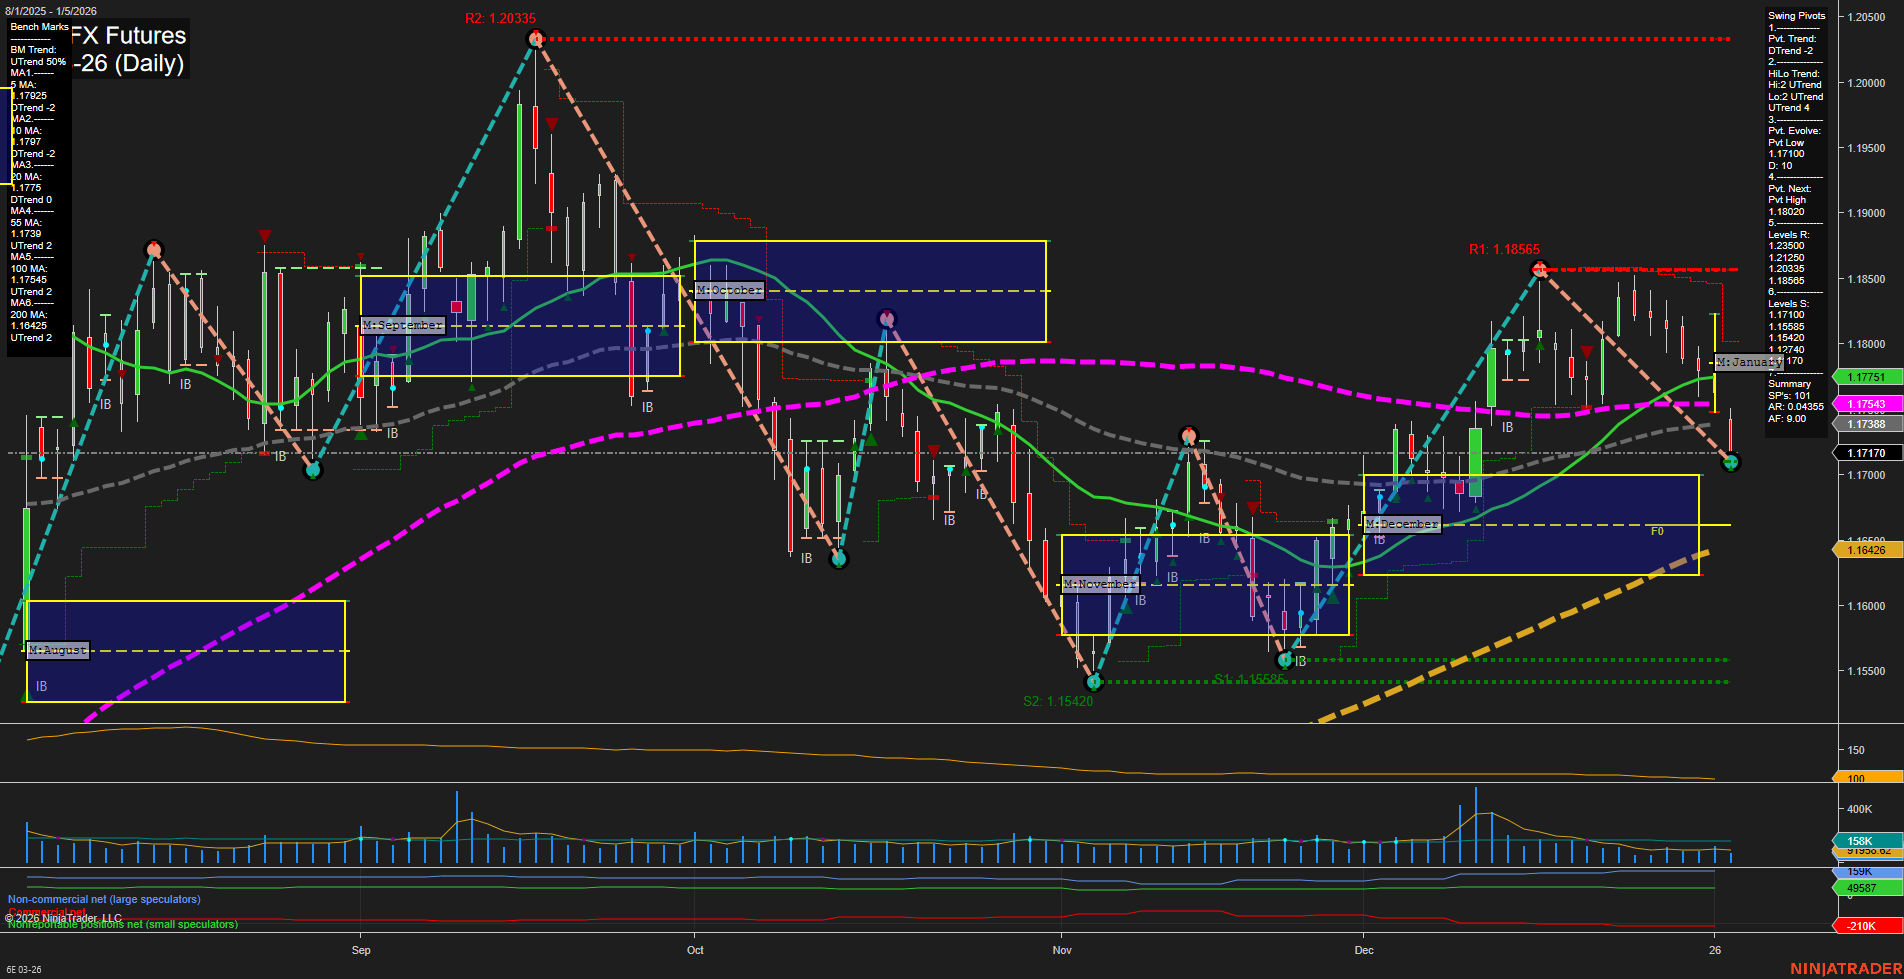Expand the Summary section under Swing Pivots
1904x979 pixels.
[x=1791, y=383]
